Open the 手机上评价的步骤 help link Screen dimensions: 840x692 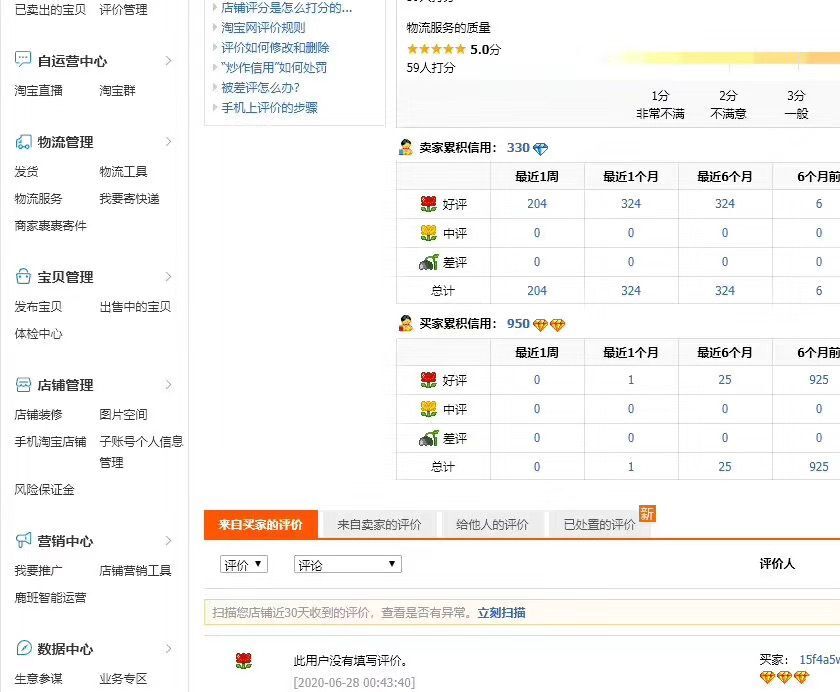269,108
